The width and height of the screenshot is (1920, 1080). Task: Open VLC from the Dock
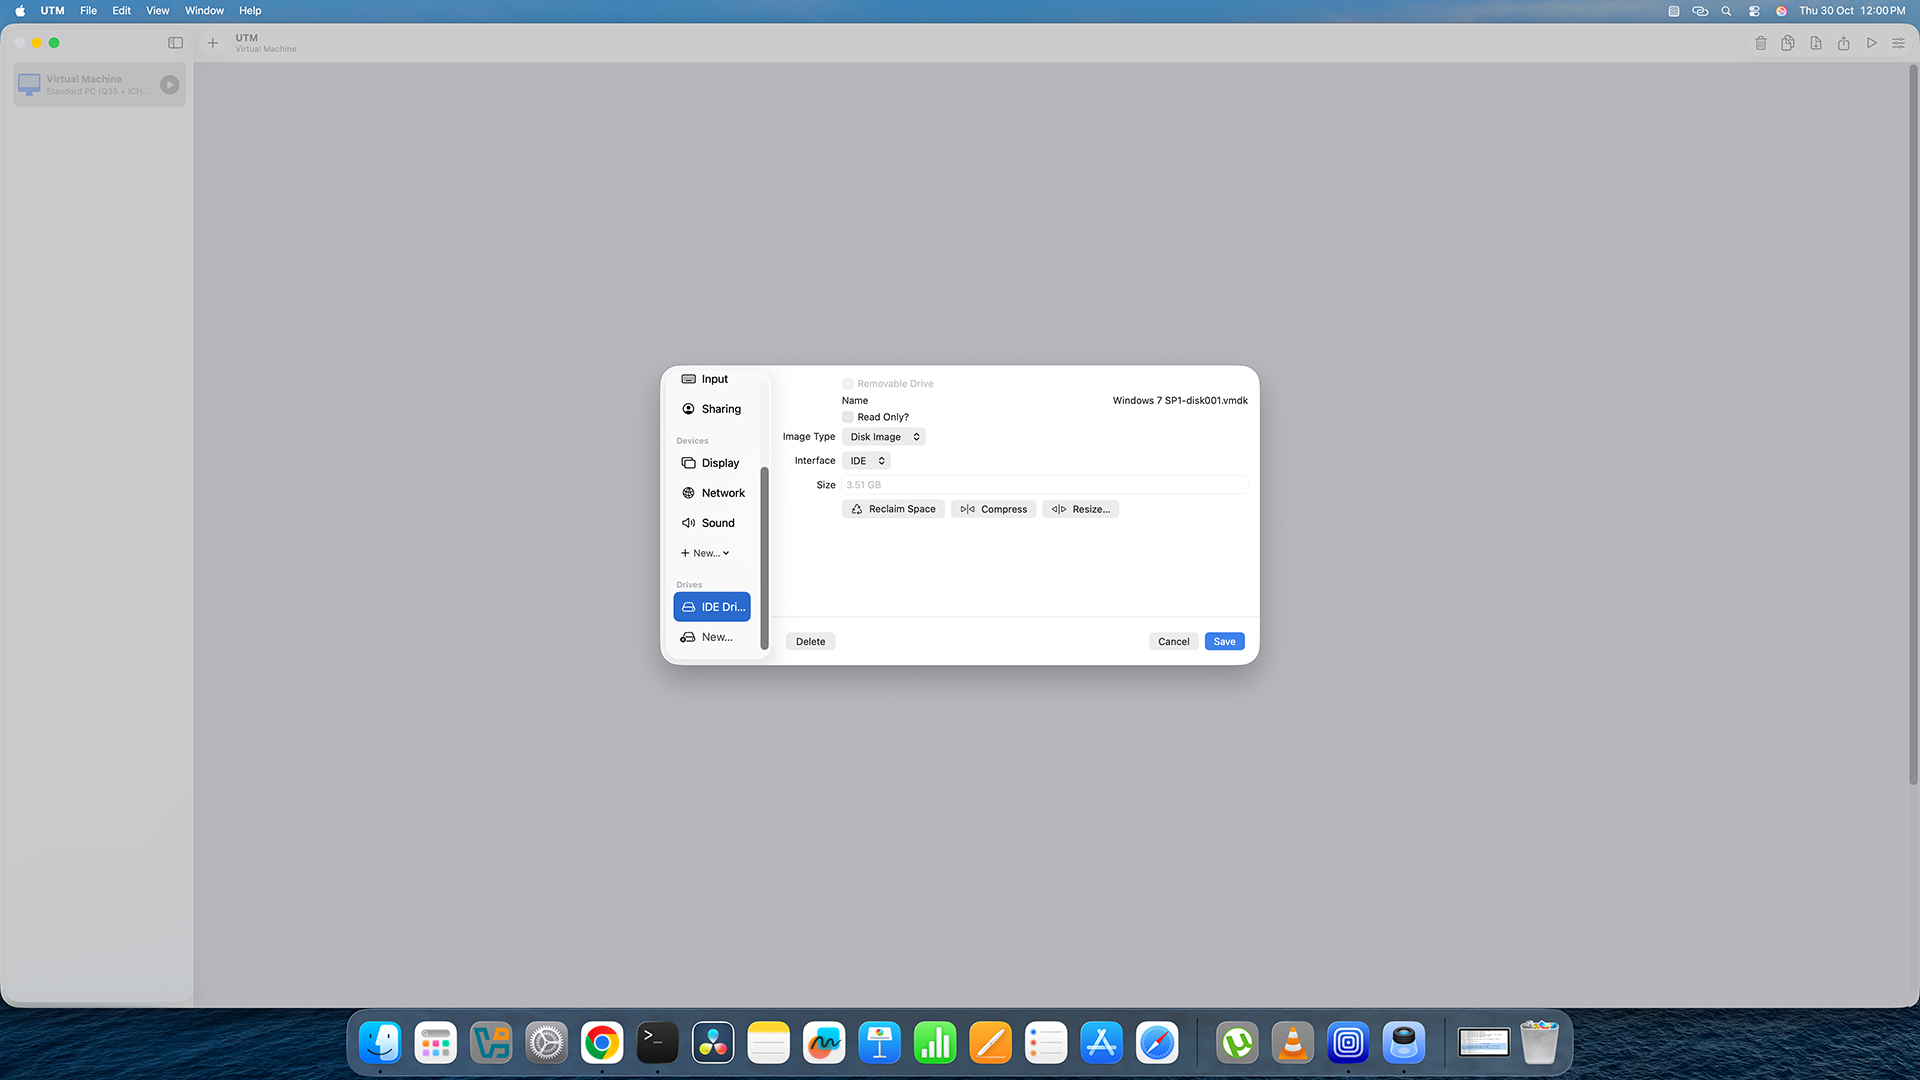1292,1042
